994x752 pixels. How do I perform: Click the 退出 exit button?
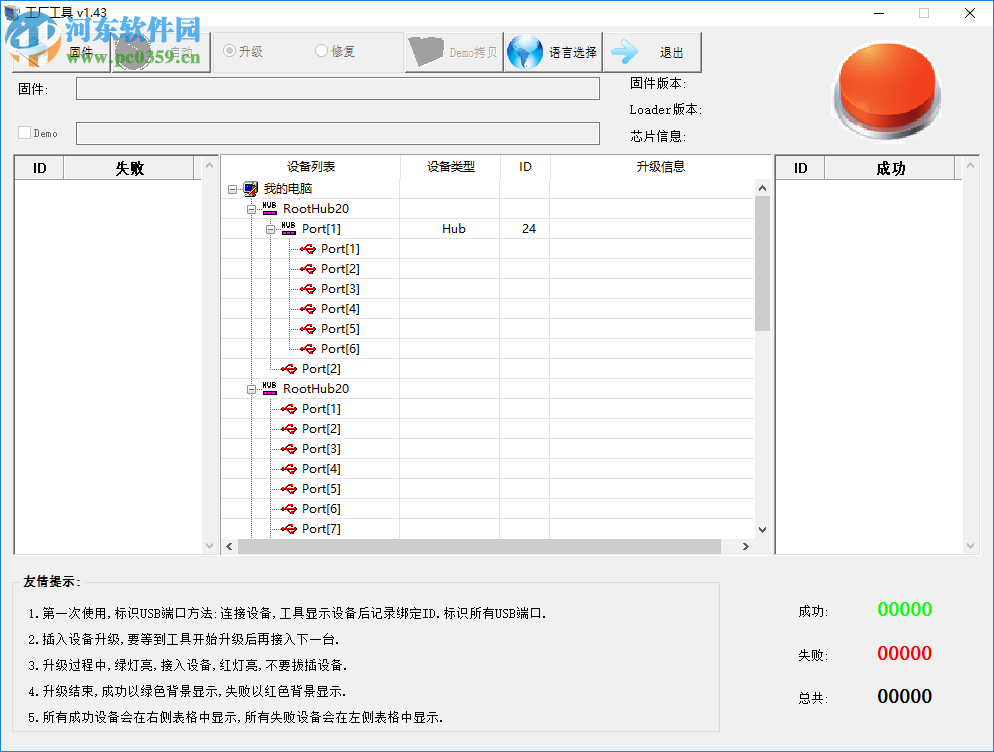point(652,52)
